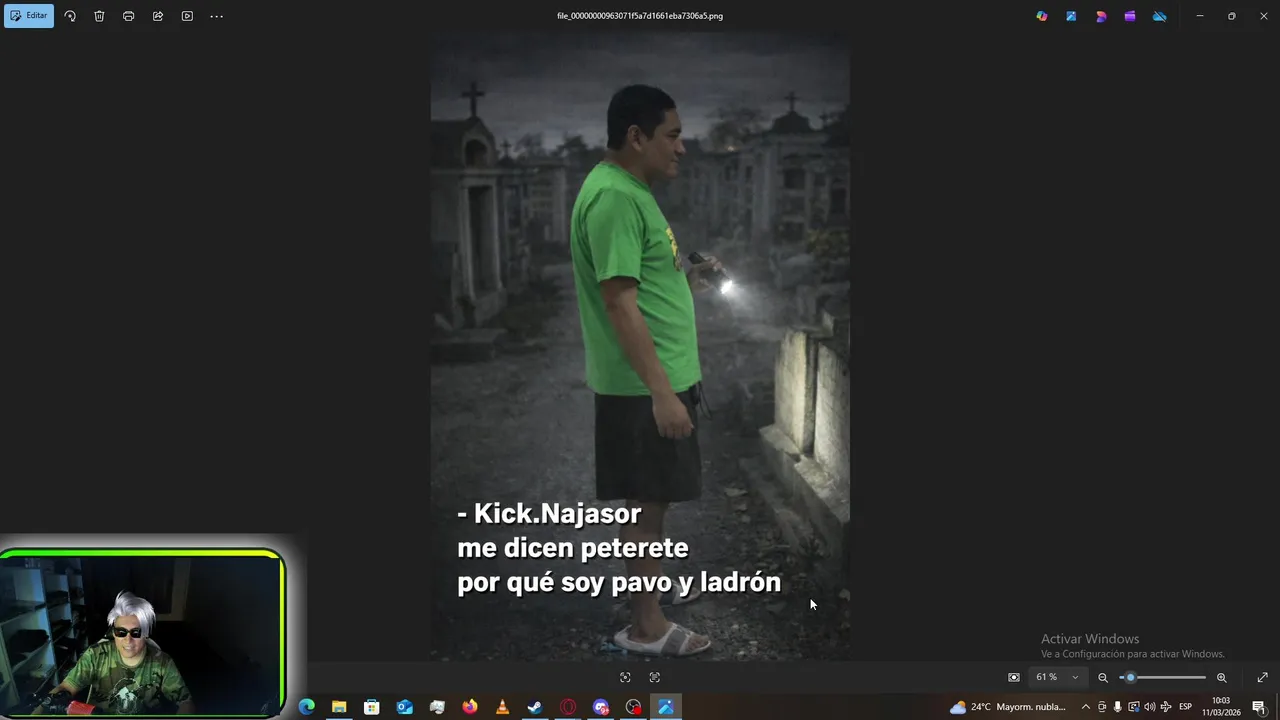Open VLC media player from the taskbar
1280x720 pixels.
(x=502, y=707)
